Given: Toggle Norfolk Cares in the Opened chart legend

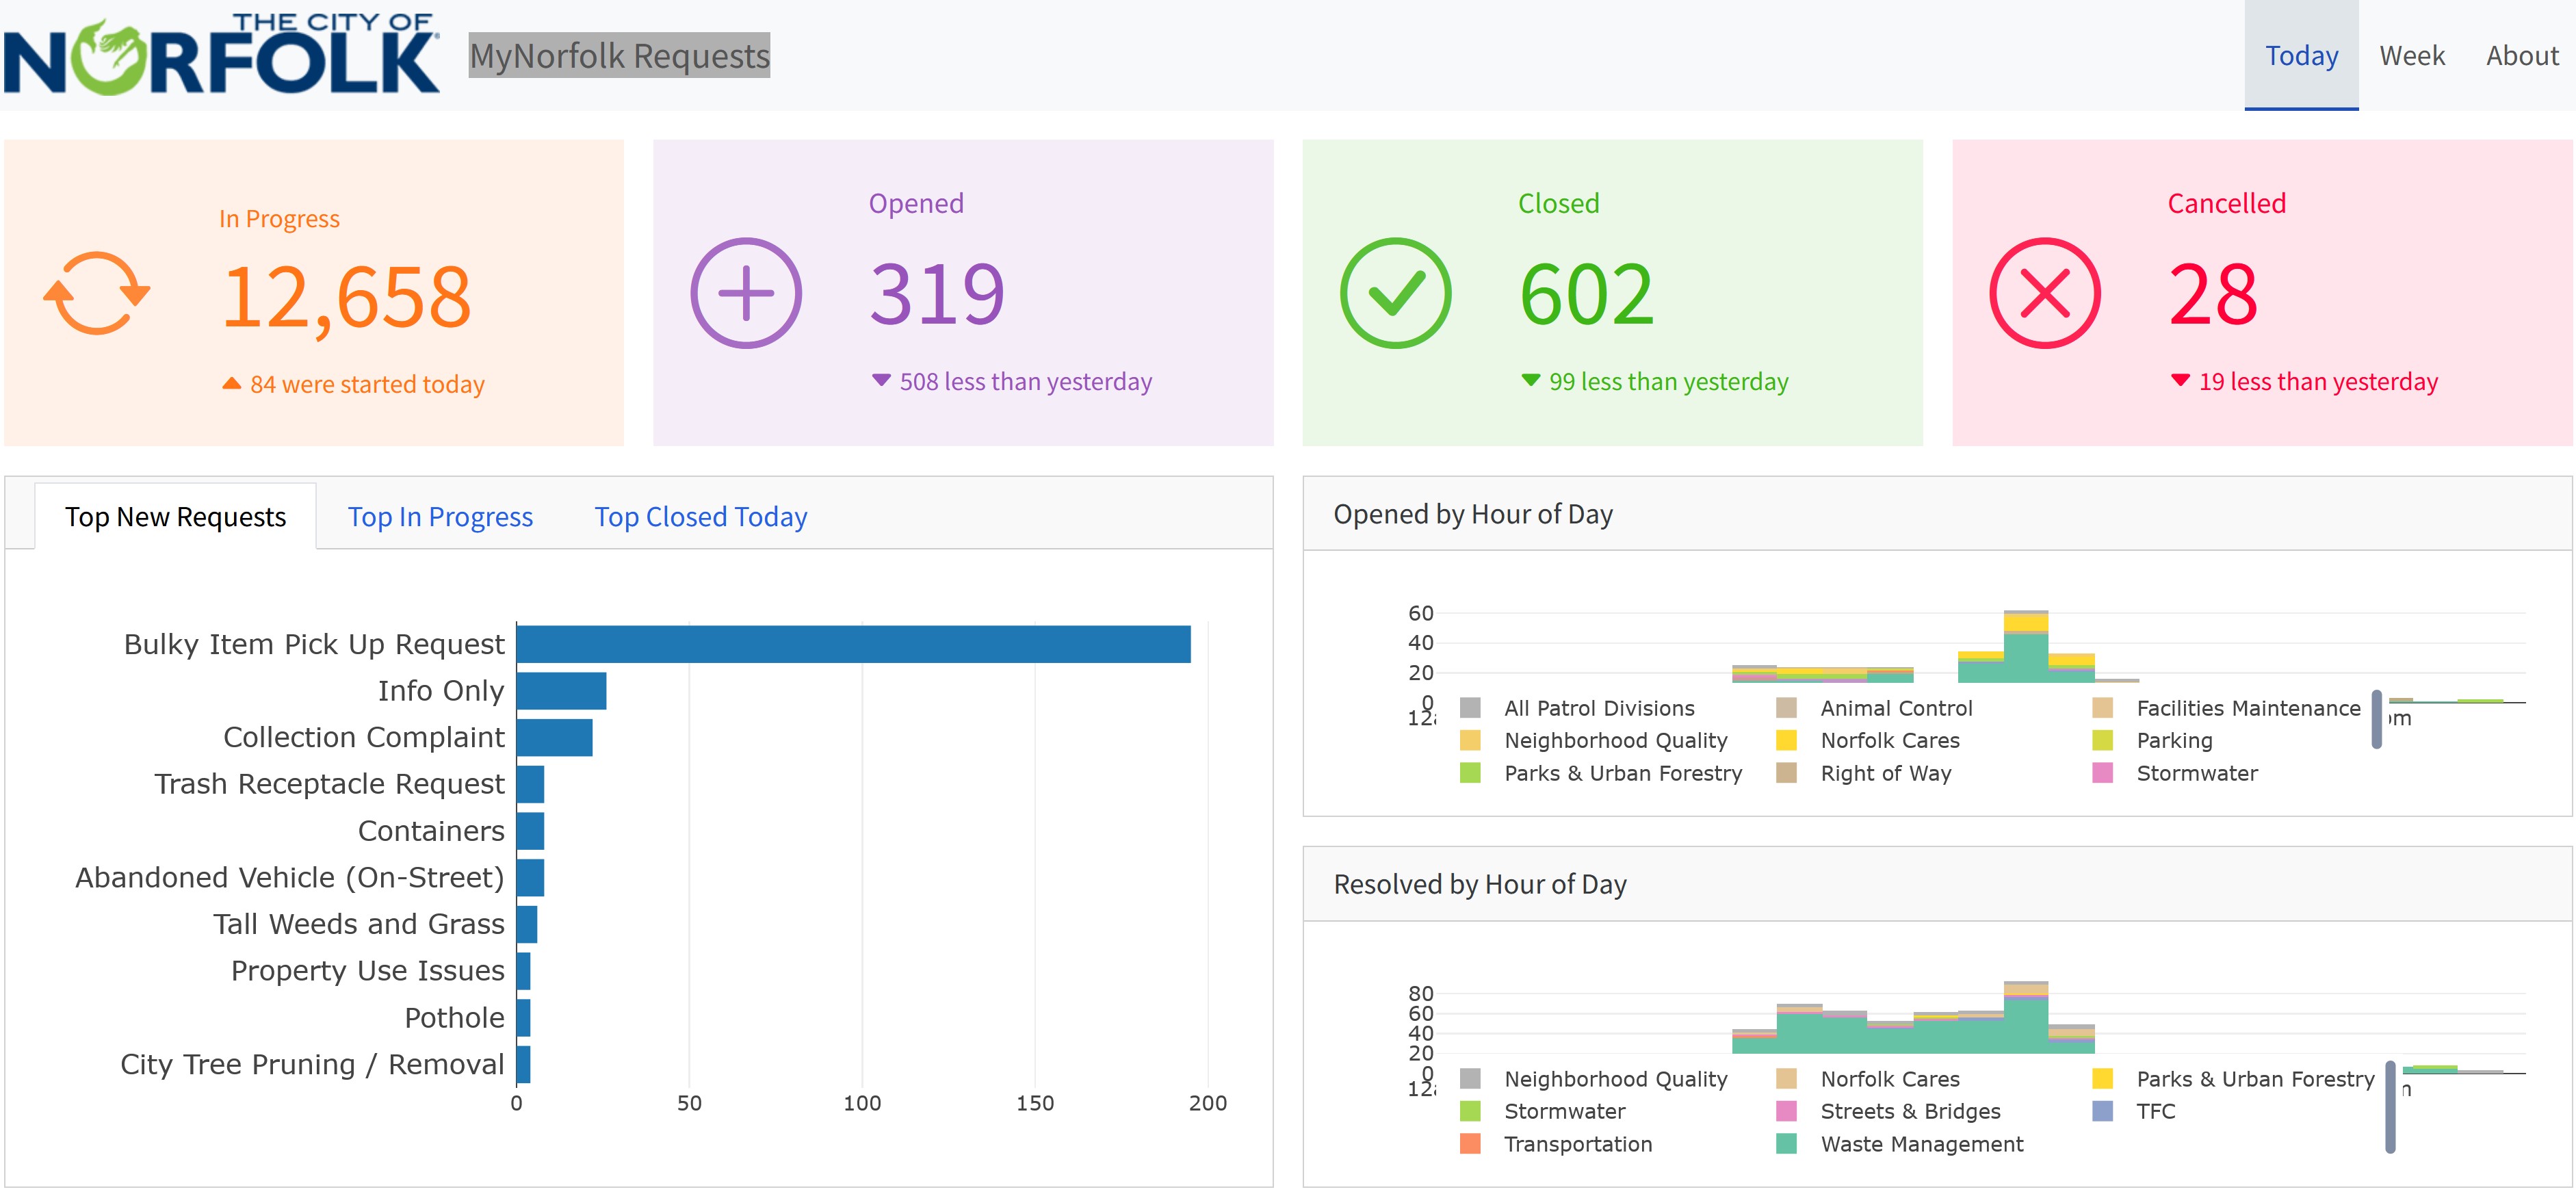Looking at the screenshot, I should (1889, 741).
